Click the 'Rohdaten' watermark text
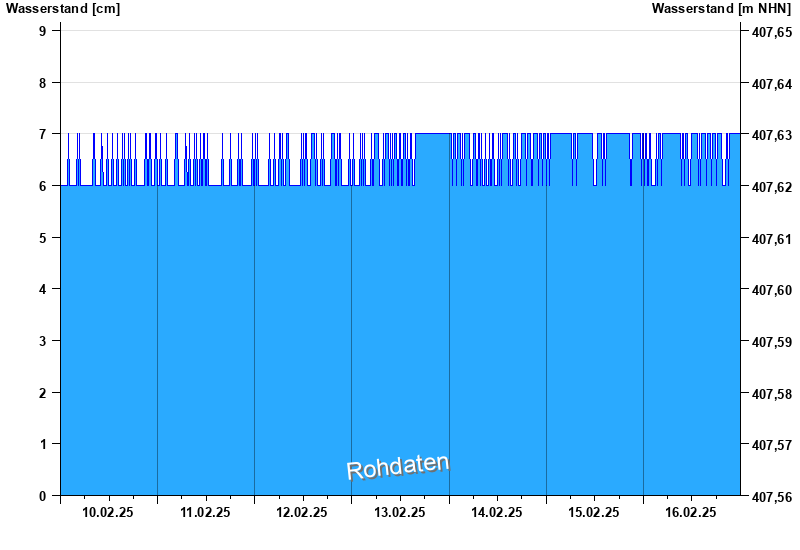This screenshot has height=550, width=800. pos(398,467)
